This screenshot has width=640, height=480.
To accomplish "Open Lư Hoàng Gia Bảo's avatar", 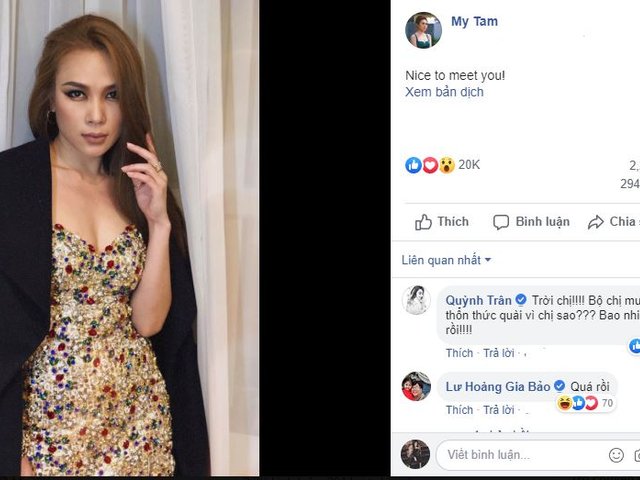I will click(416, 386).
